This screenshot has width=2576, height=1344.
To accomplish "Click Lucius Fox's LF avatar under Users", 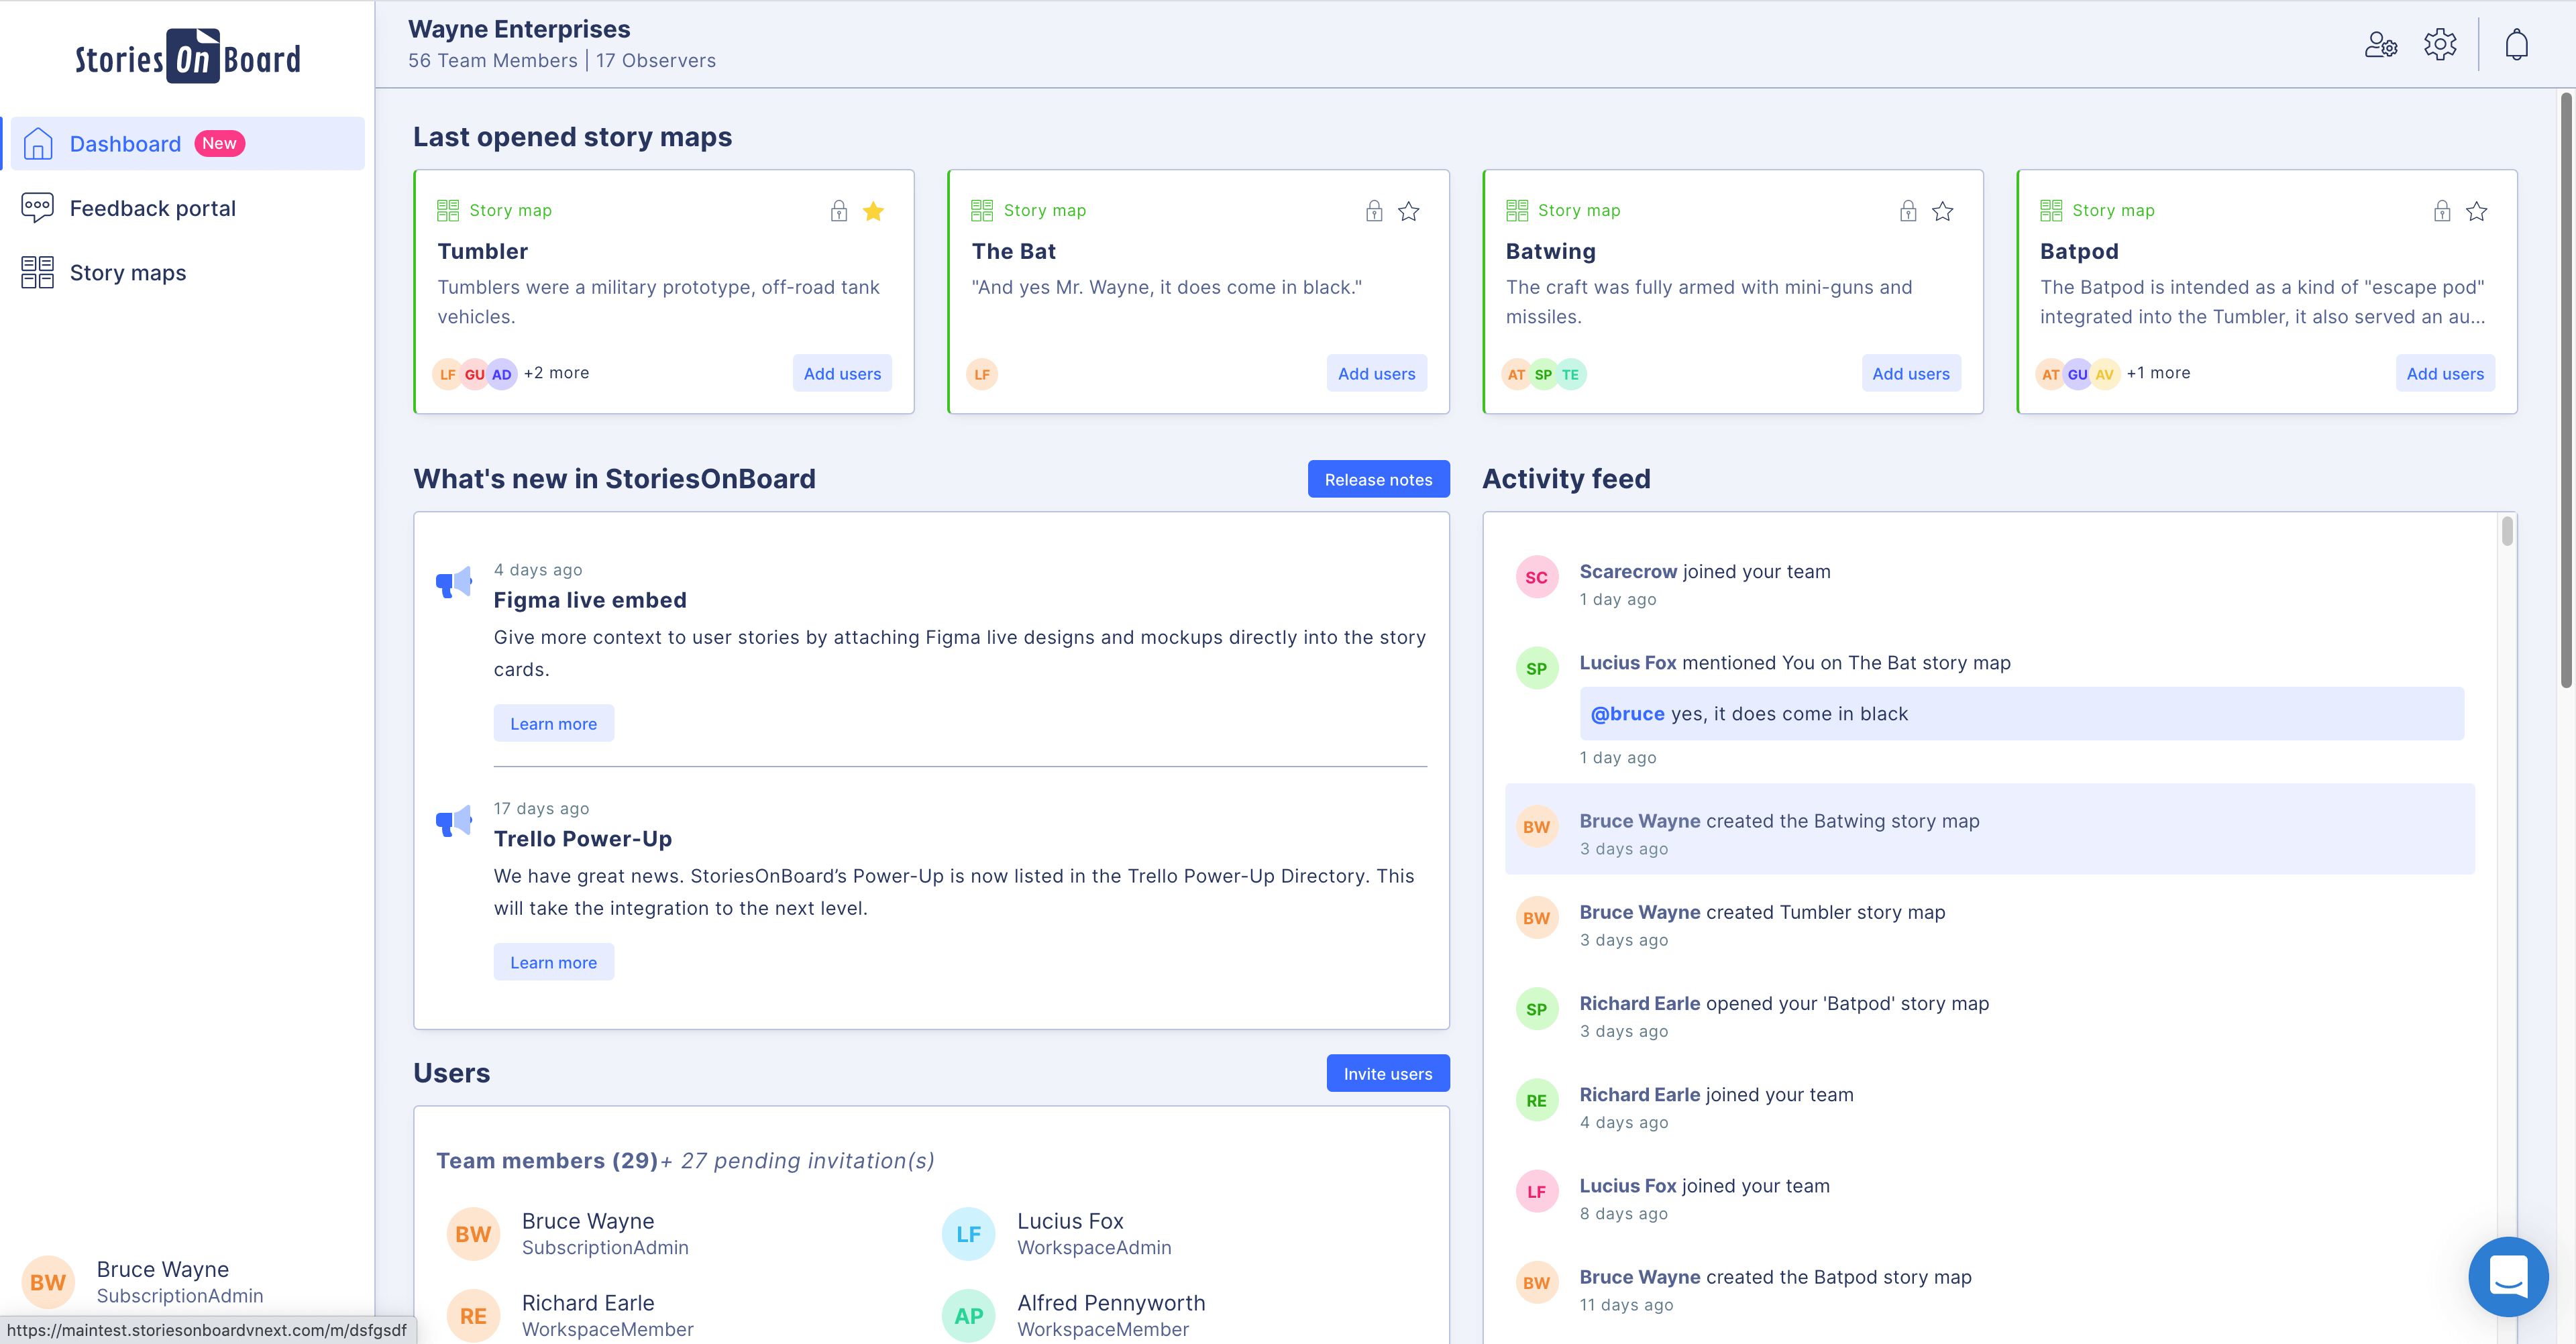I will (x=968, y=1233).
